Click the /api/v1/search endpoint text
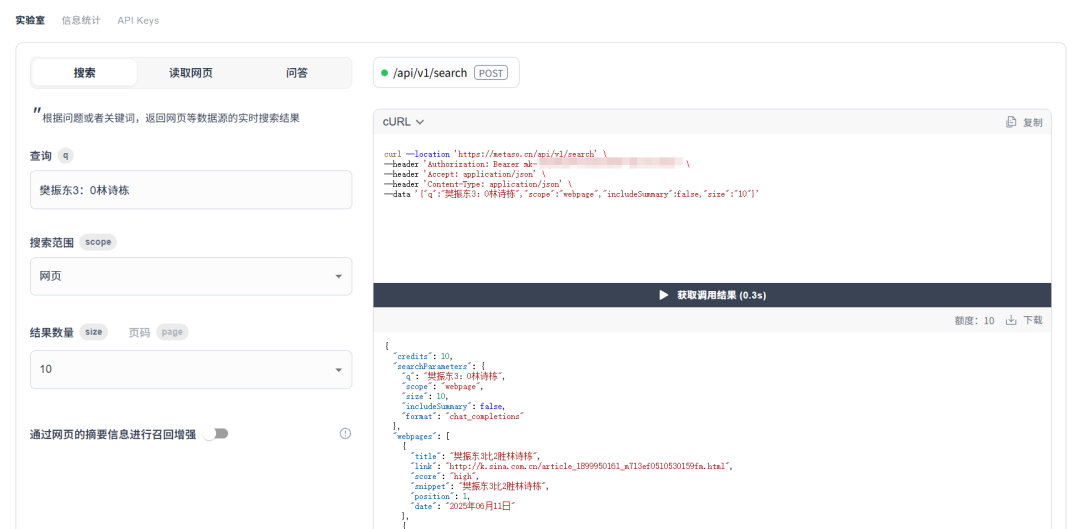This screenshot has width=1080, height=529. [430, 72]
